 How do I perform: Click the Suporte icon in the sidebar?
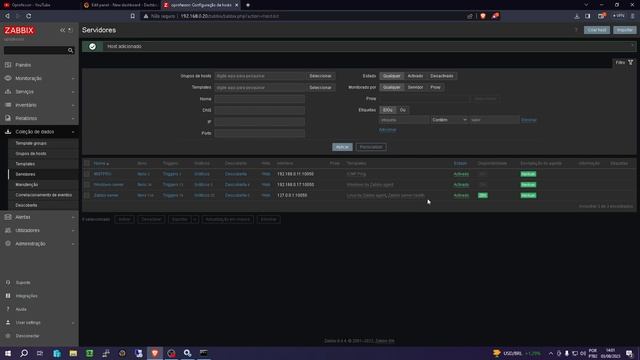8,282
